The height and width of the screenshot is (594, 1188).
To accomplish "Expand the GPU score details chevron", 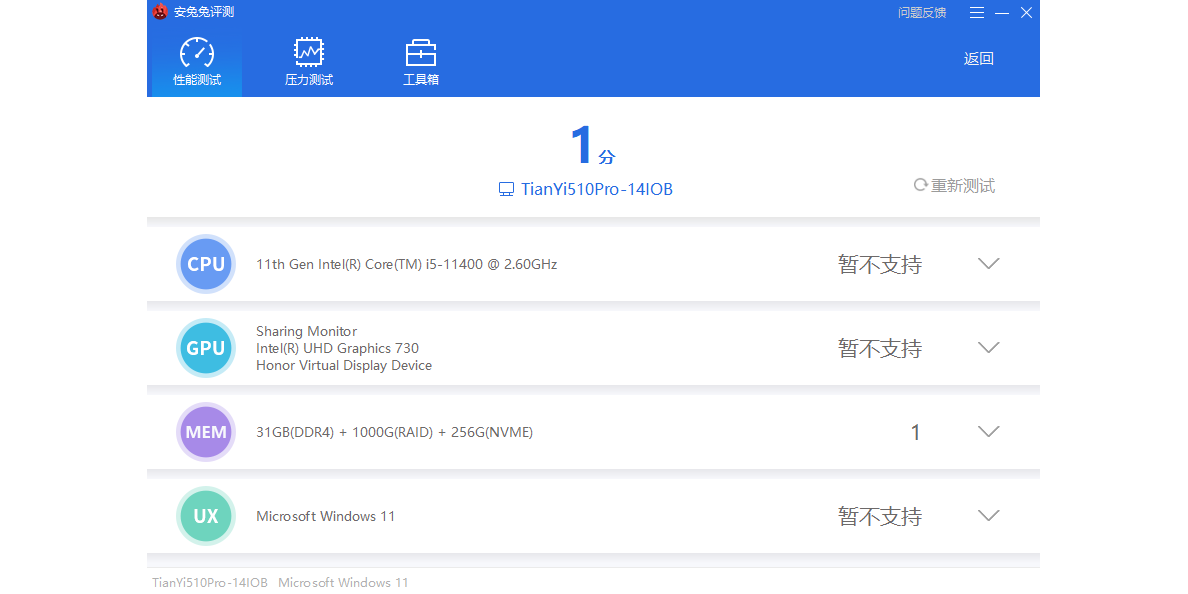I will (x=988, y=348).
